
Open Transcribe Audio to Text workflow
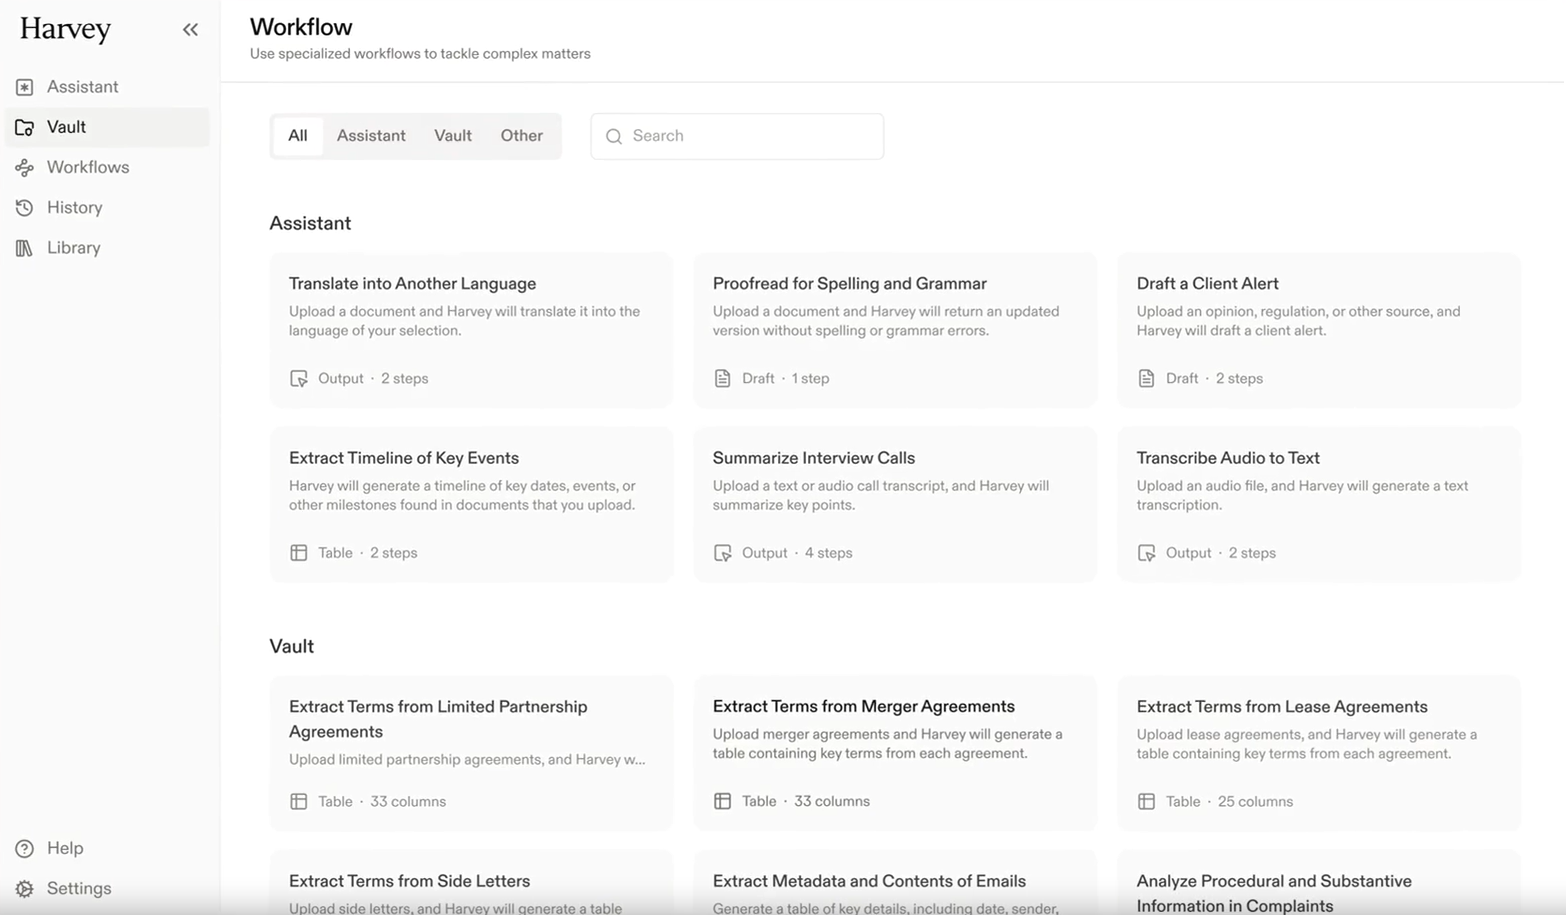pos(1319,504)
